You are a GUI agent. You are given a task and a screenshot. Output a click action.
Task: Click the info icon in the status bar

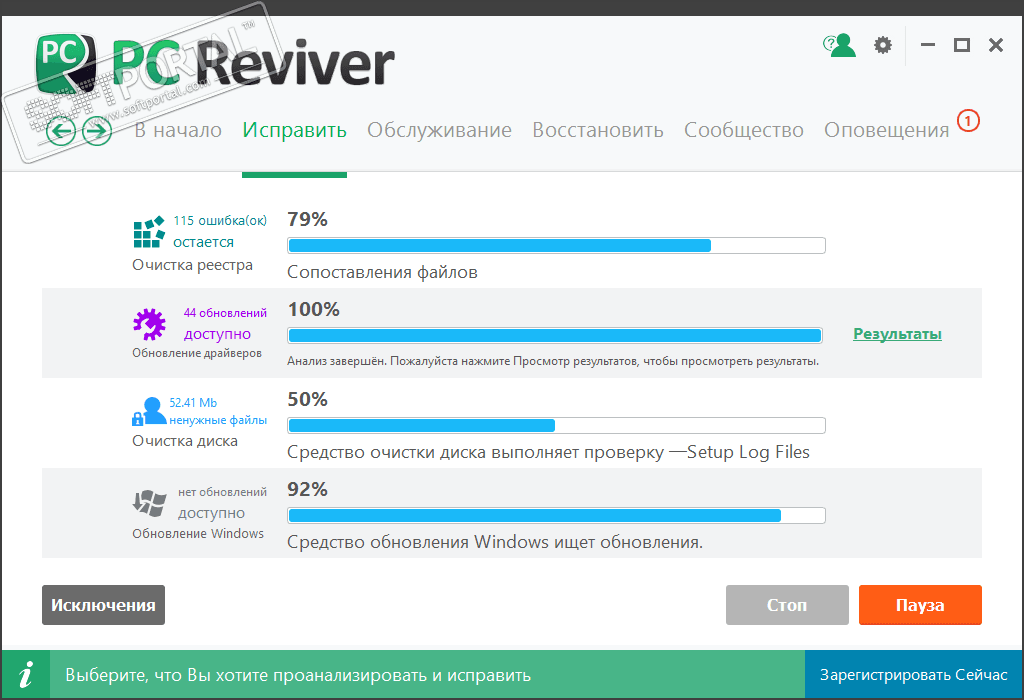coord(25,675)
